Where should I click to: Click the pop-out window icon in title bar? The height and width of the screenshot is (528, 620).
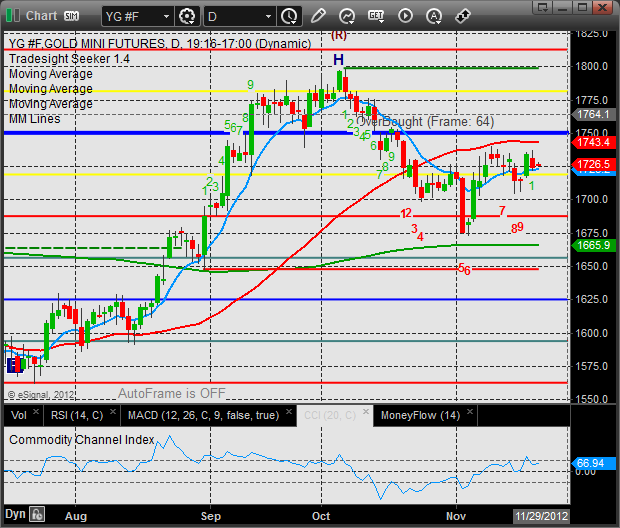click(543, 7)
